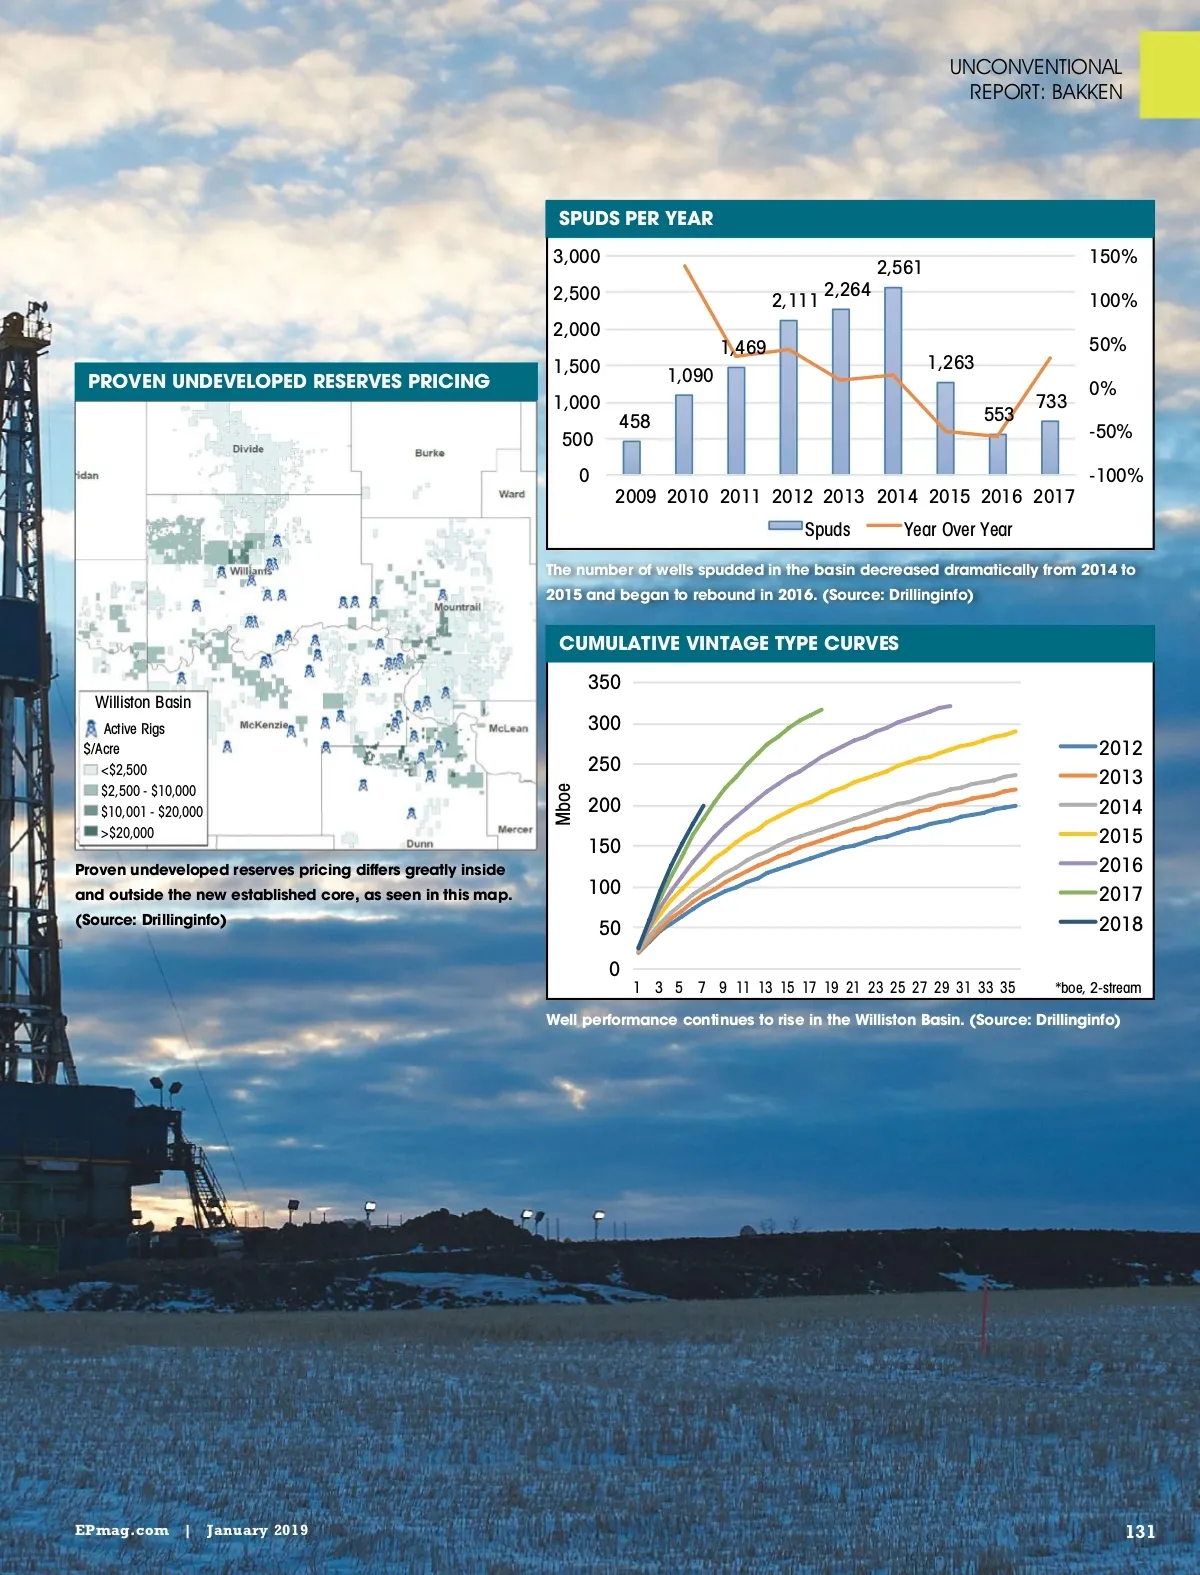Open the EPmag.com link in footer
This screenshot has width=1200, height=1575.
122,1530
